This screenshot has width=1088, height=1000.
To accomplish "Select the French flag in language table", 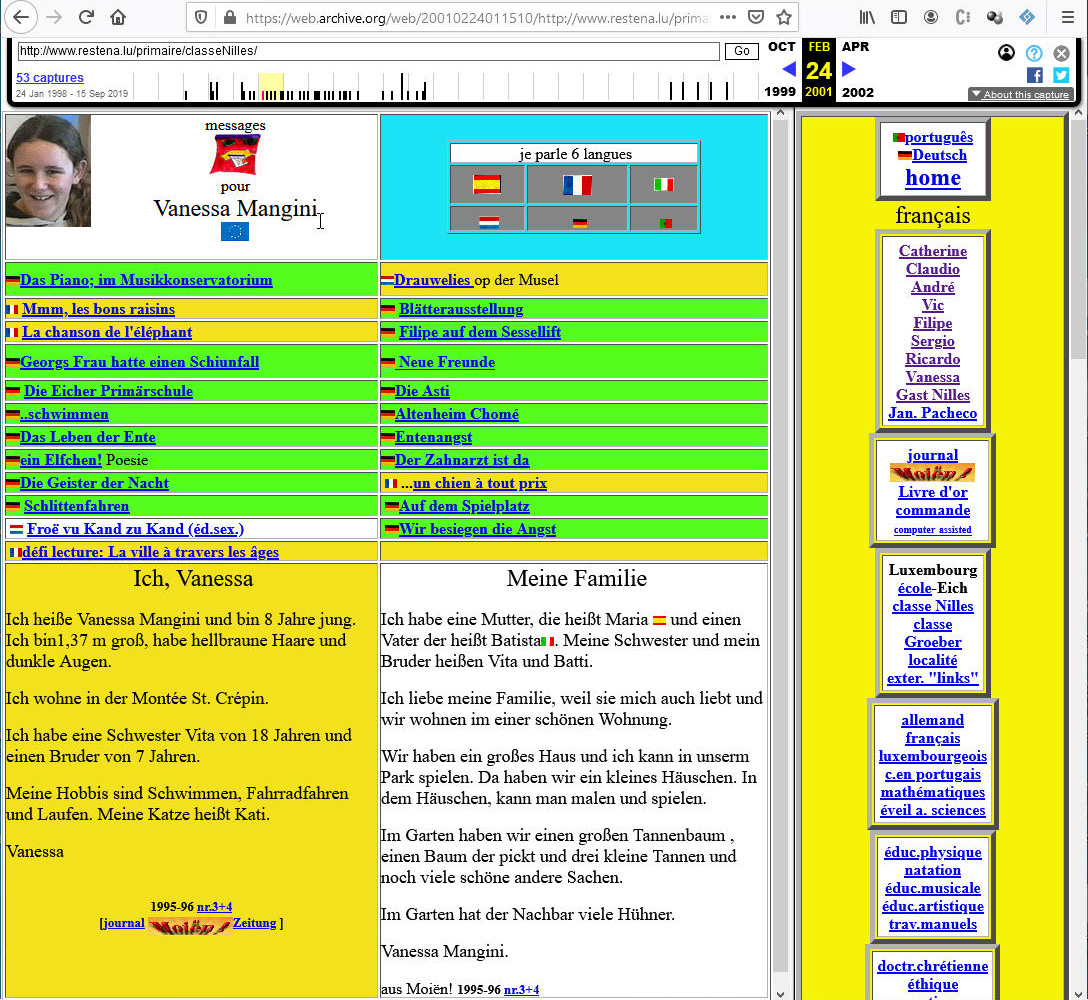I will pyautogui.click(x=577, y=185).
